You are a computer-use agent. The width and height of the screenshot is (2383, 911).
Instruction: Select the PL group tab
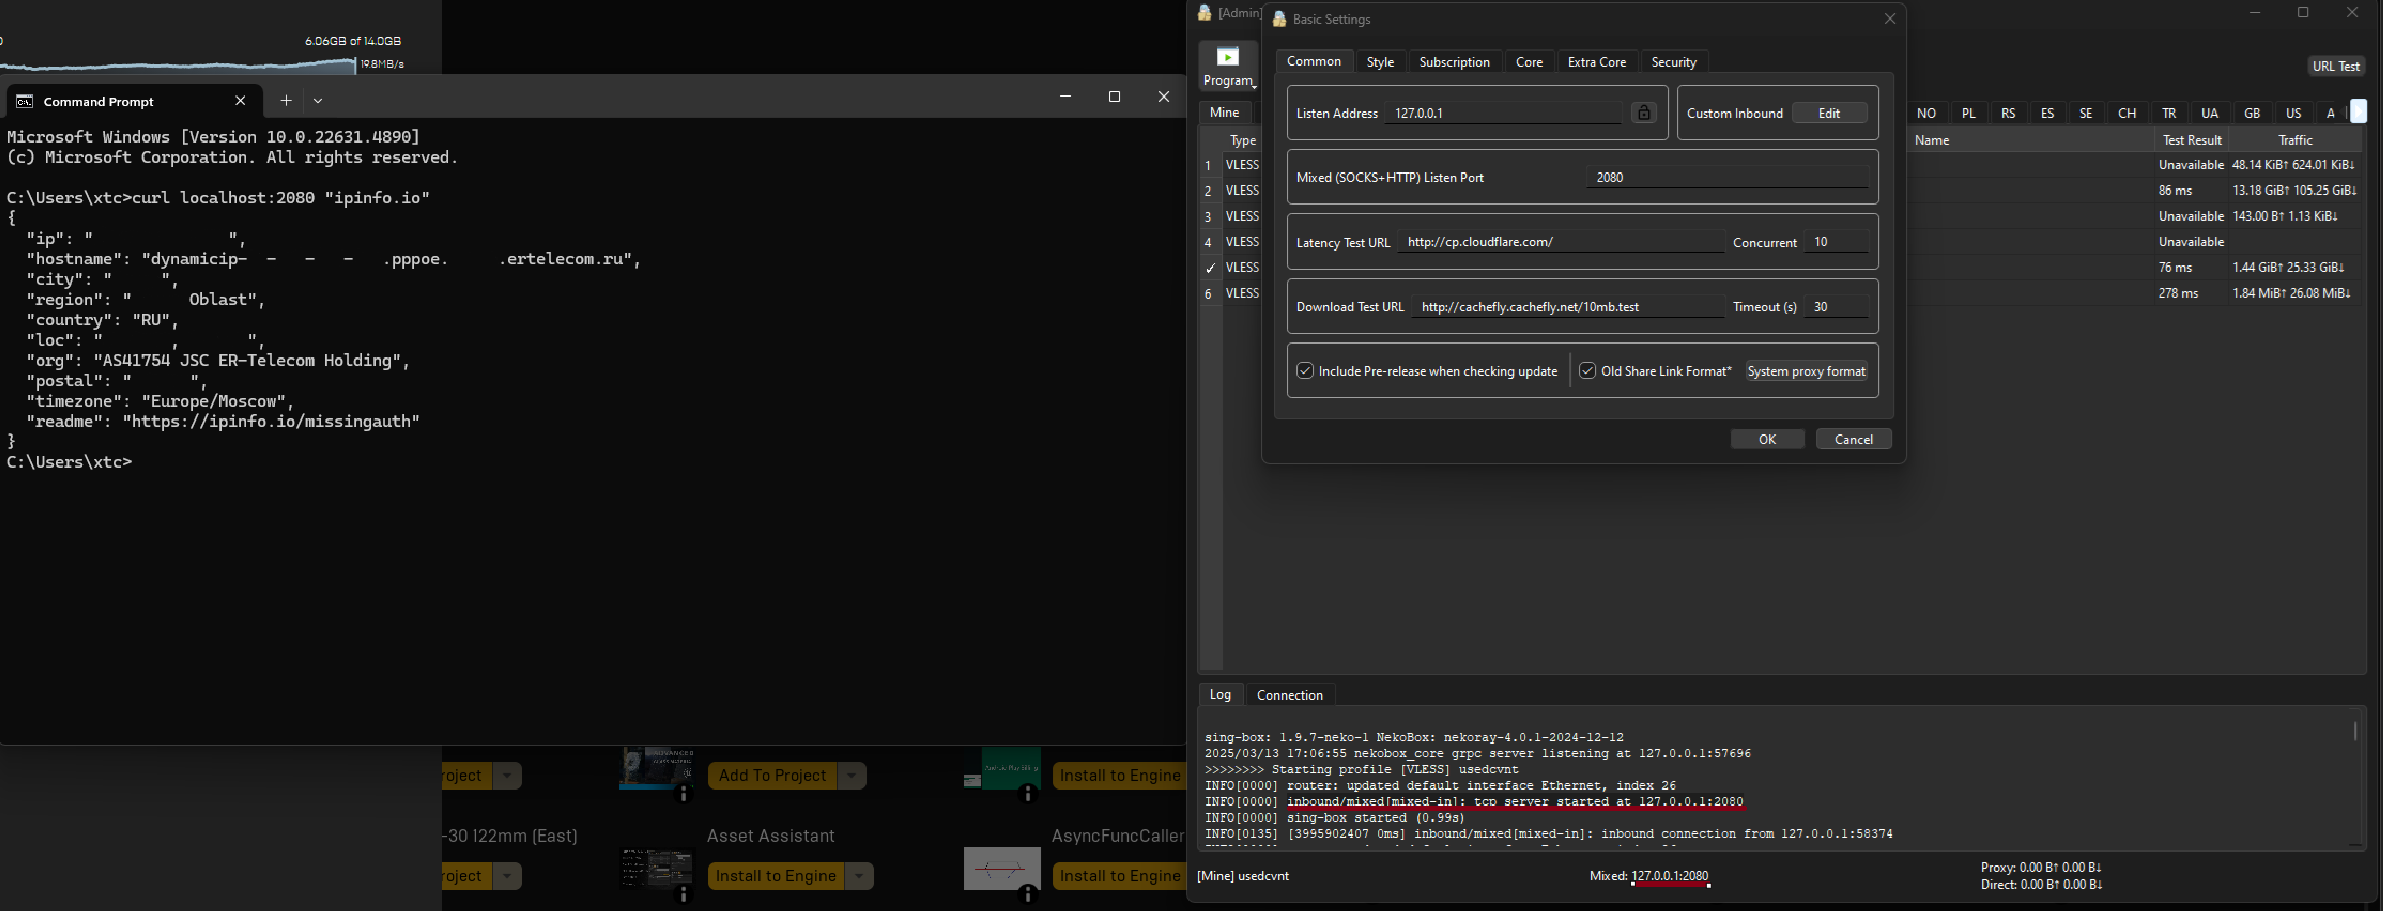coord(1968,113)
